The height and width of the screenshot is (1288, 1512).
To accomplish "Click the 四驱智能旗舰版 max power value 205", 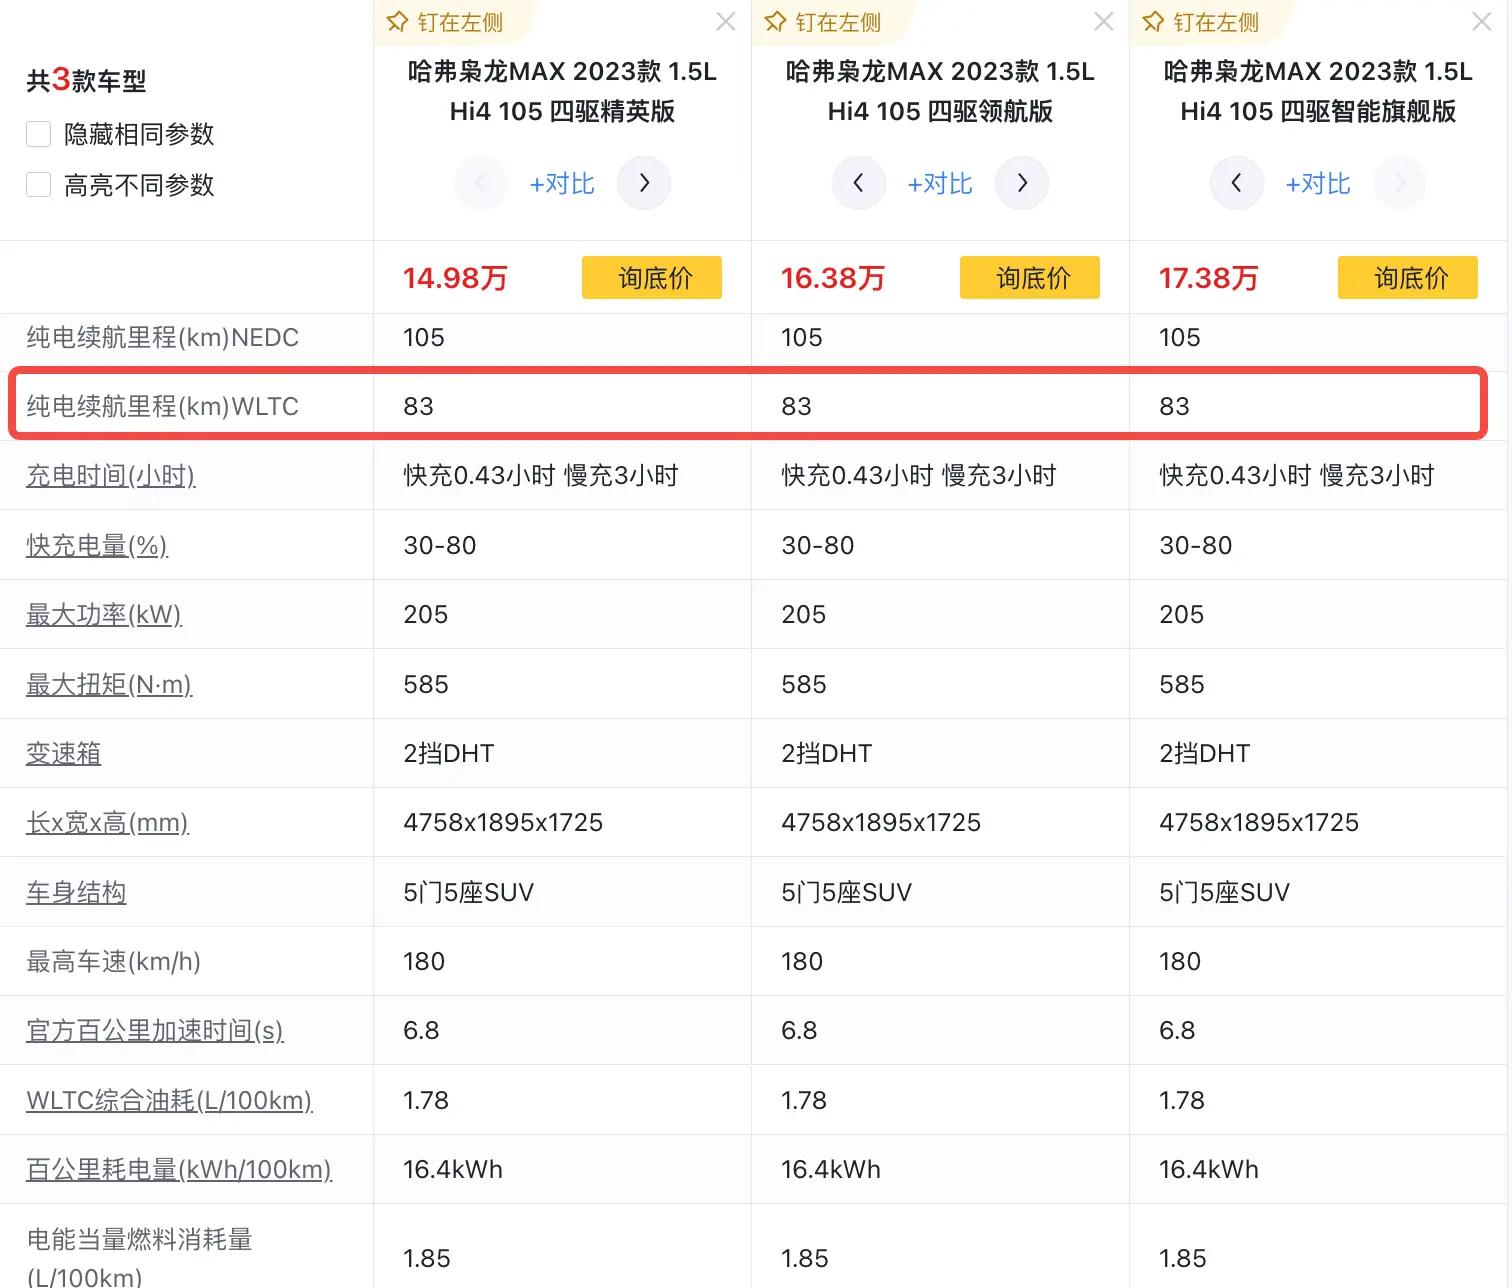I will coord(1182,614).
